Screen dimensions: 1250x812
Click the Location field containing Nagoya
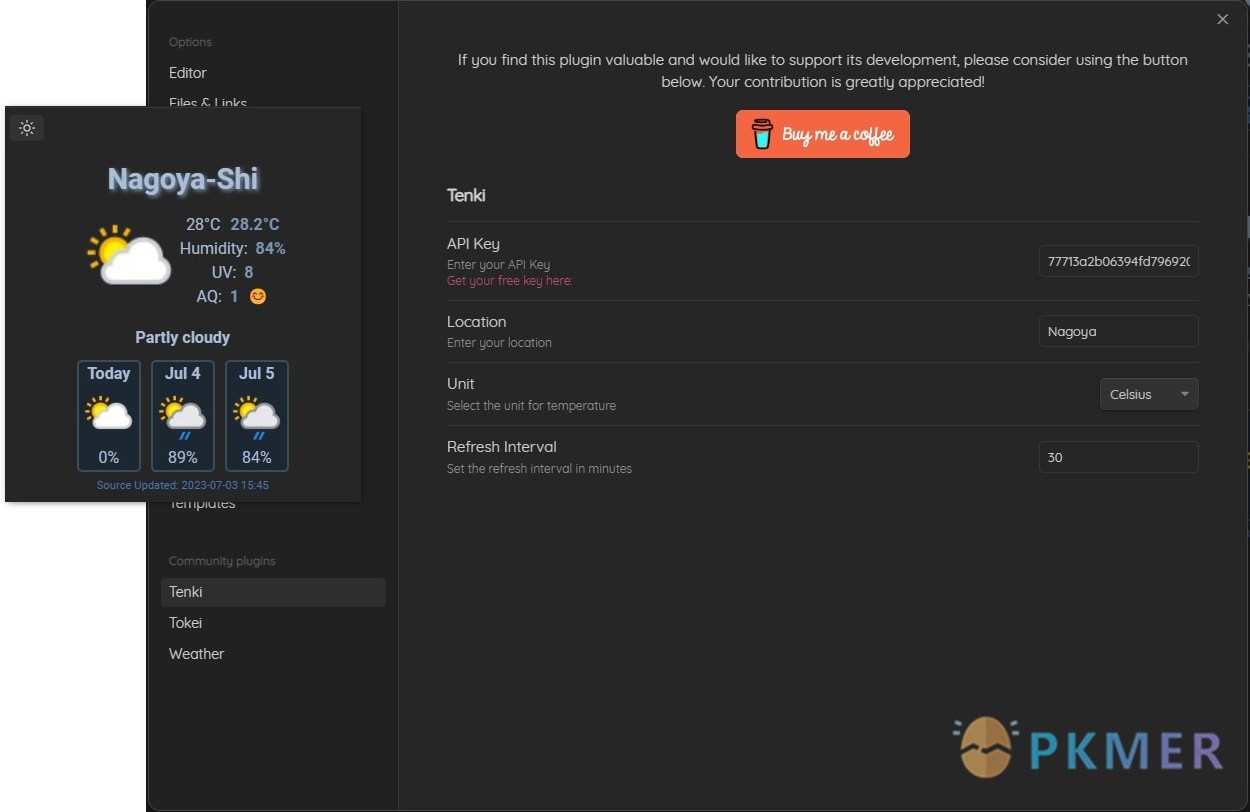click(x=1119, y=331)
